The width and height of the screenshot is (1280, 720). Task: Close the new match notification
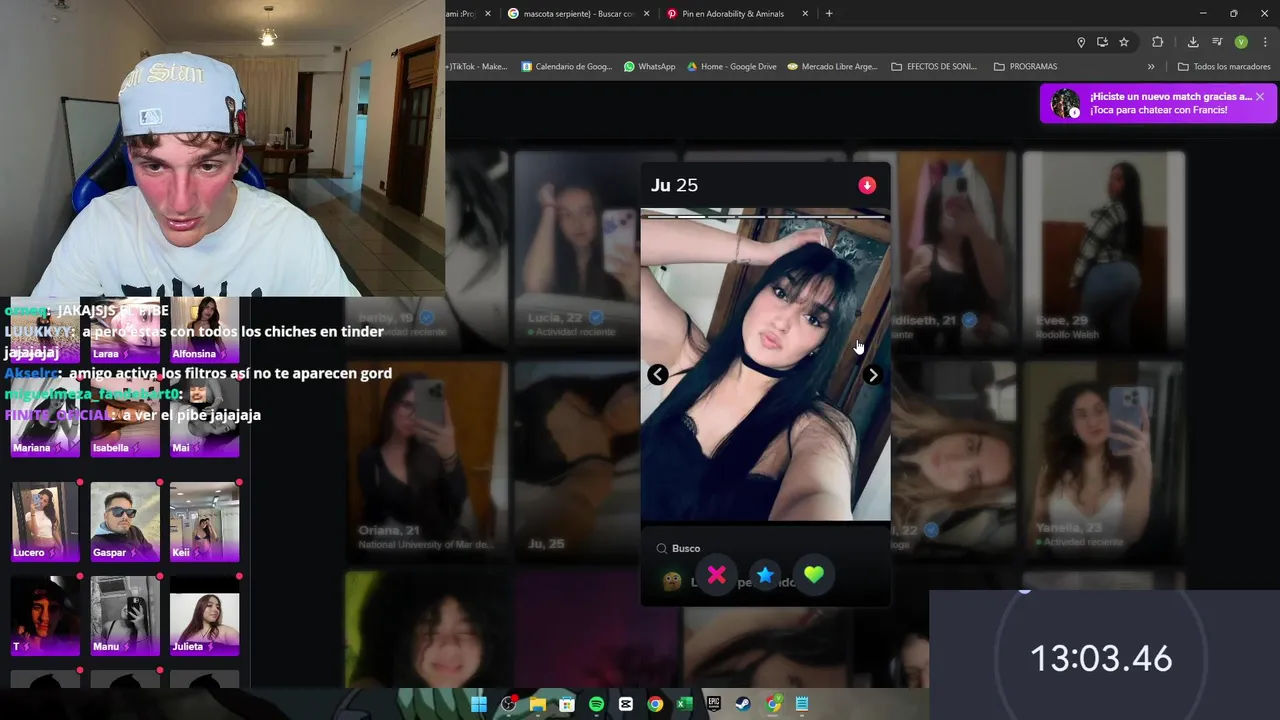1260,96
